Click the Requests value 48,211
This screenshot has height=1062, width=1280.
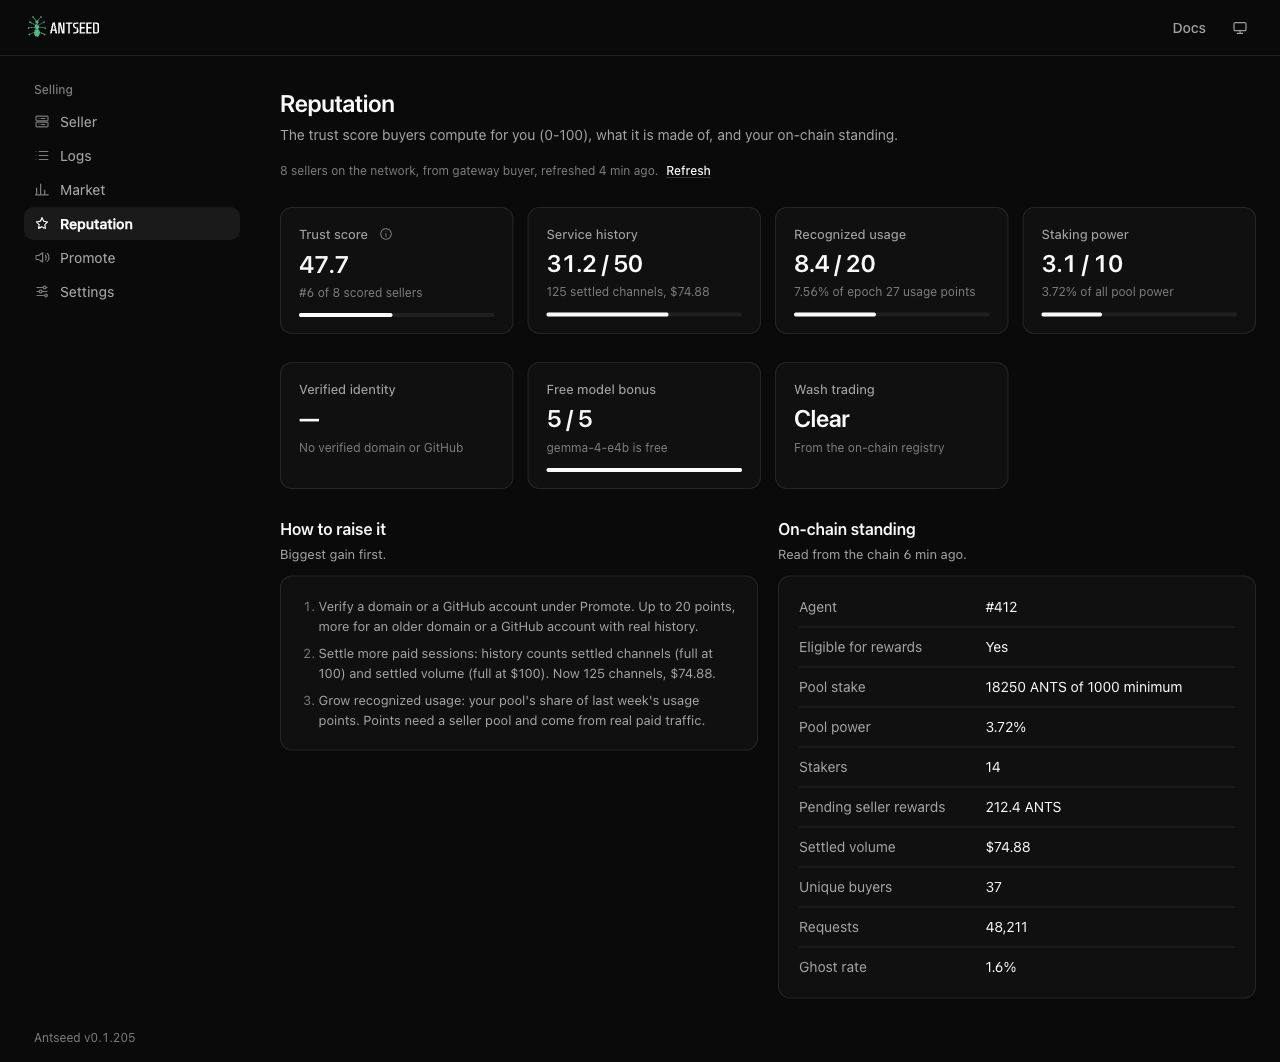click(1006, 927)
